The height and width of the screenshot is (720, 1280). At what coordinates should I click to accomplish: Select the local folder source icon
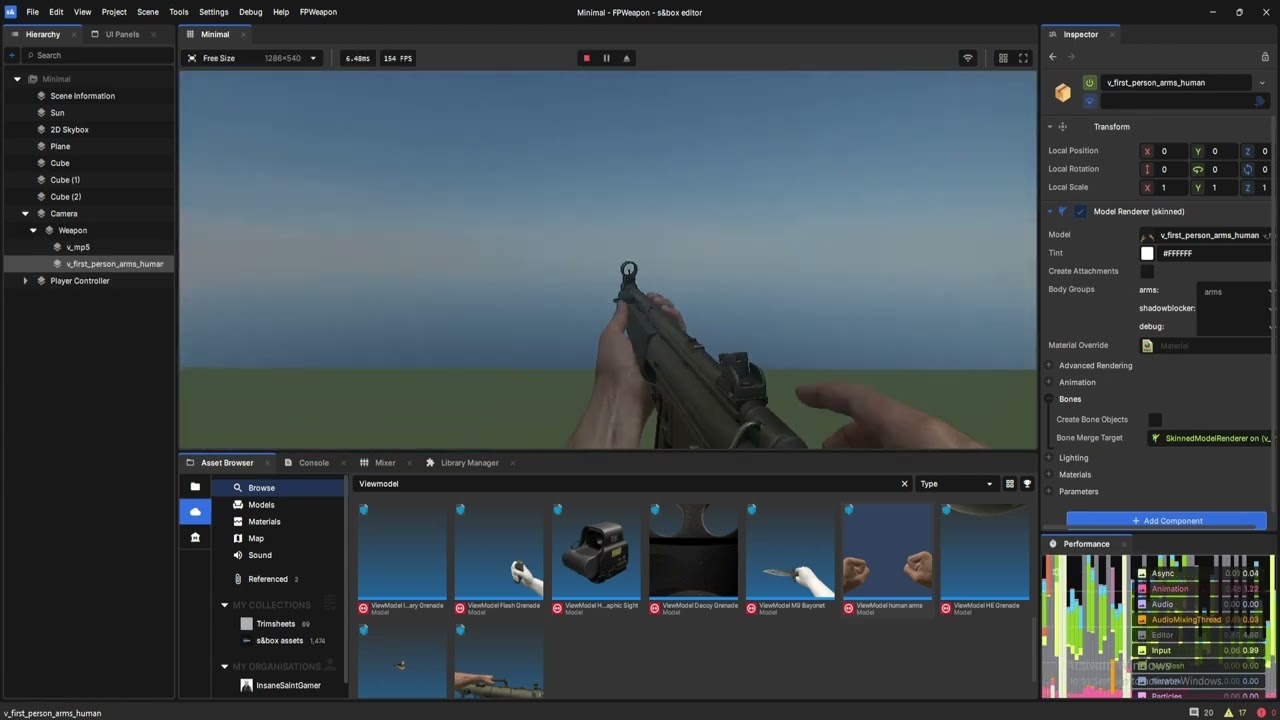[x=195, y=487]
